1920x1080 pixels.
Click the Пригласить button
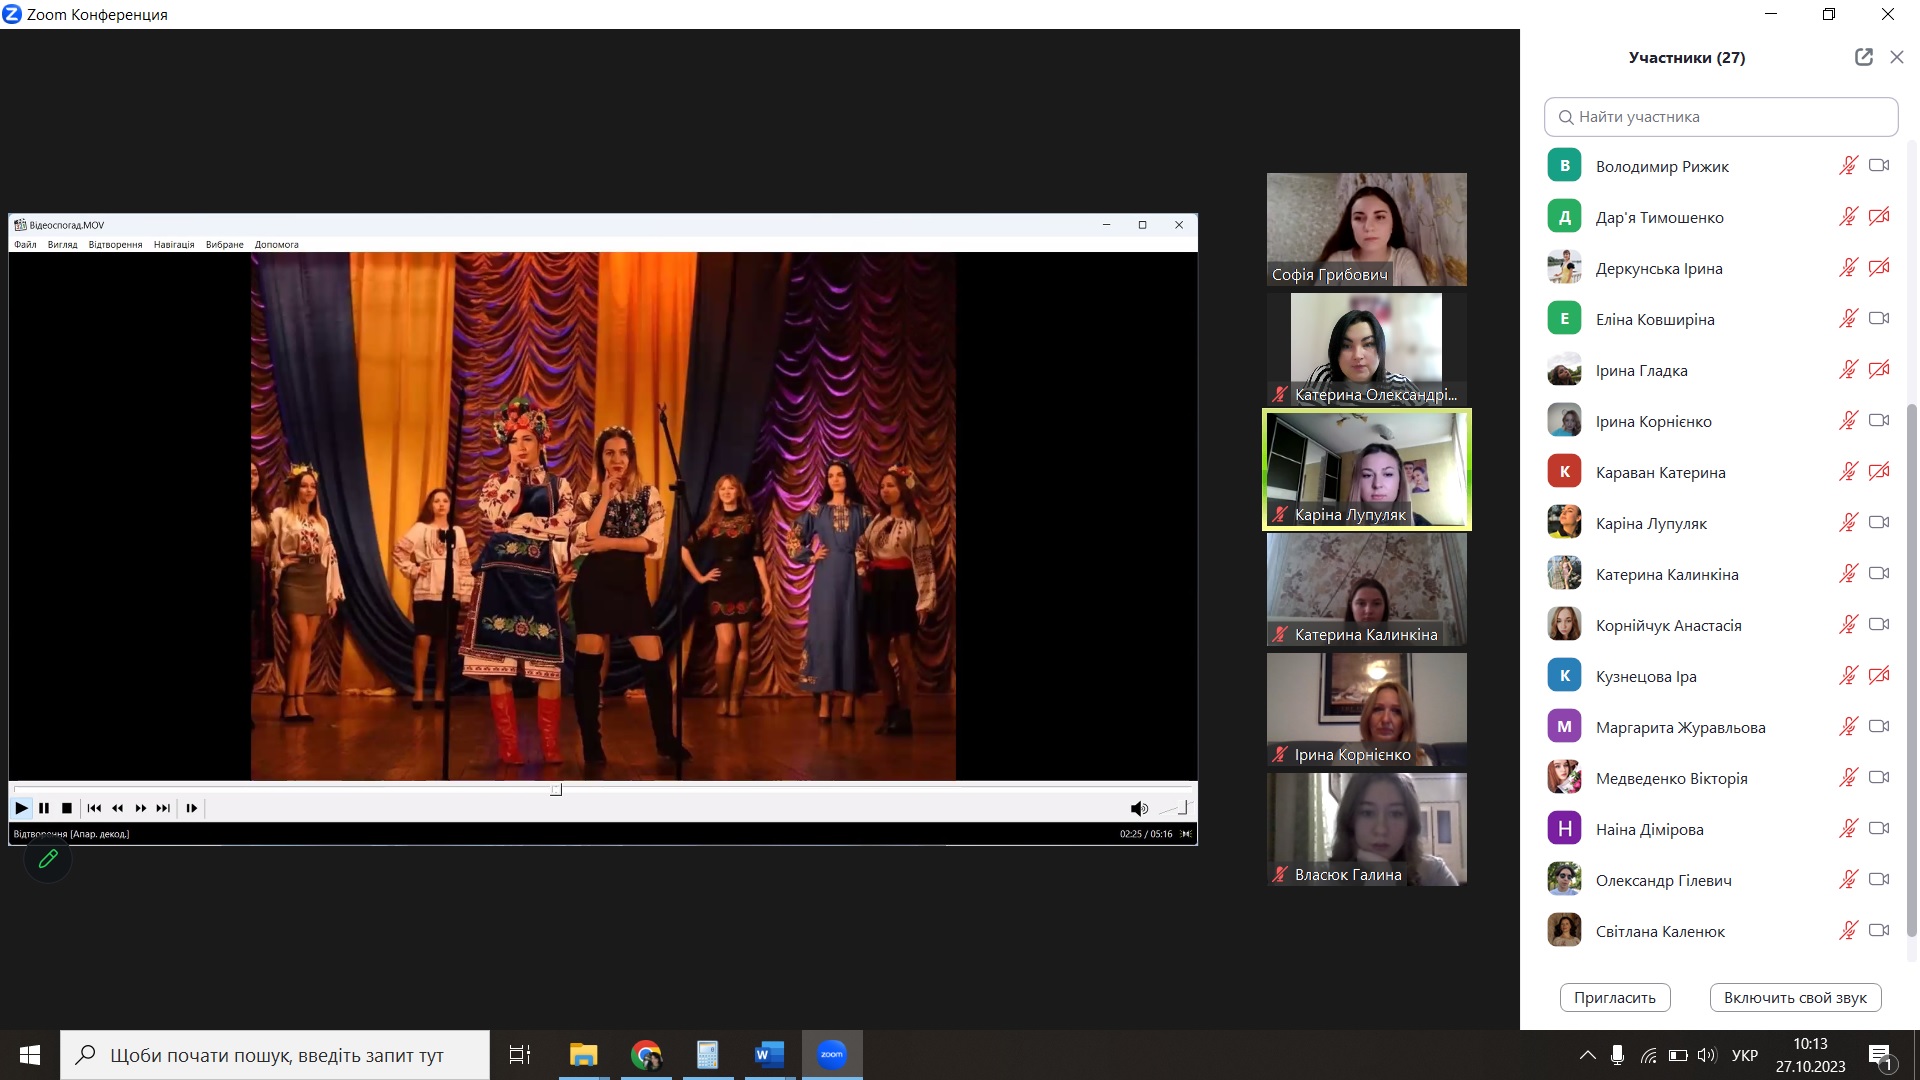[1614, 997]
